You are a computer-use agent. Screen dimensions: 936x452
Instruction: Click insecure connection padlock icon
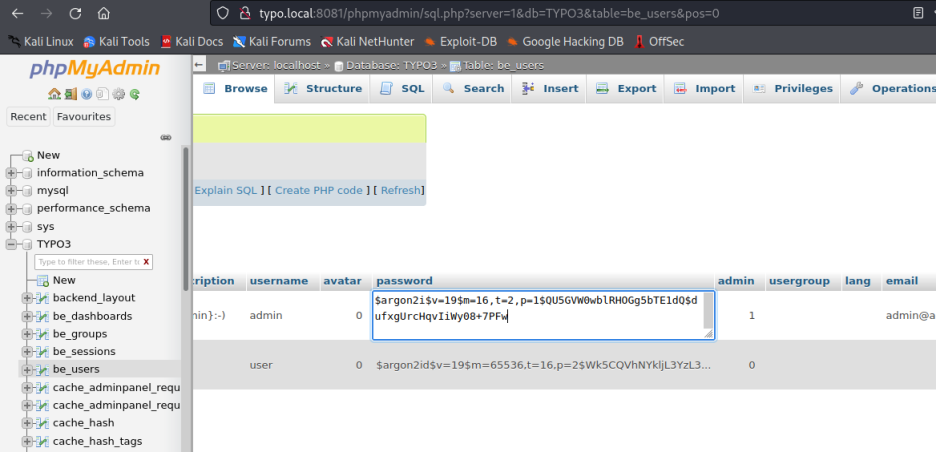[x=244, y=13]
